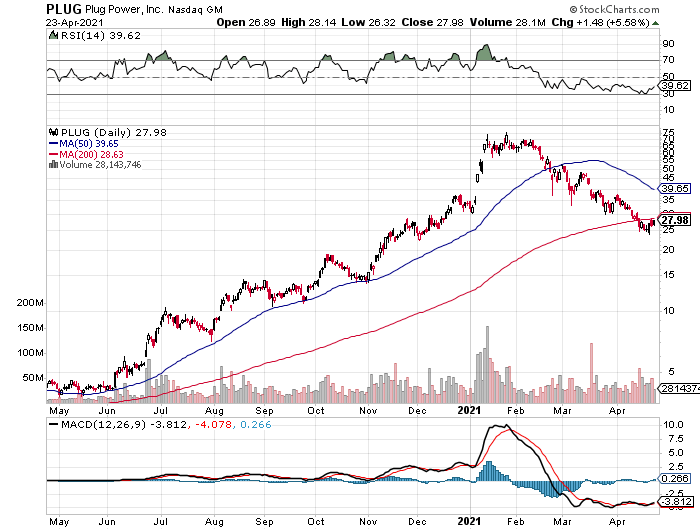This screenshot has height=530, width=700.
Task: Click the PLUG ticker symbol in the title
Action: 64,9
